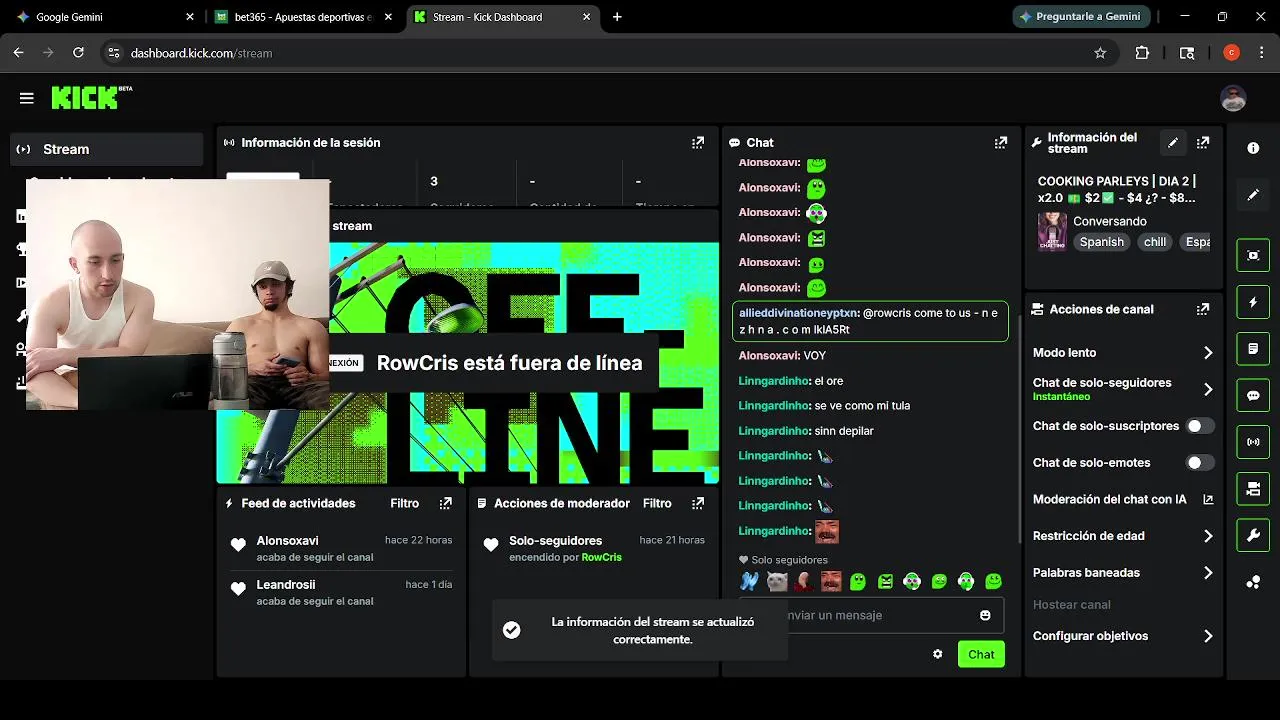The width and height of the screenshot is (1280, 720).
Task: Click the chill tag chip
Action: (1155, 242)
